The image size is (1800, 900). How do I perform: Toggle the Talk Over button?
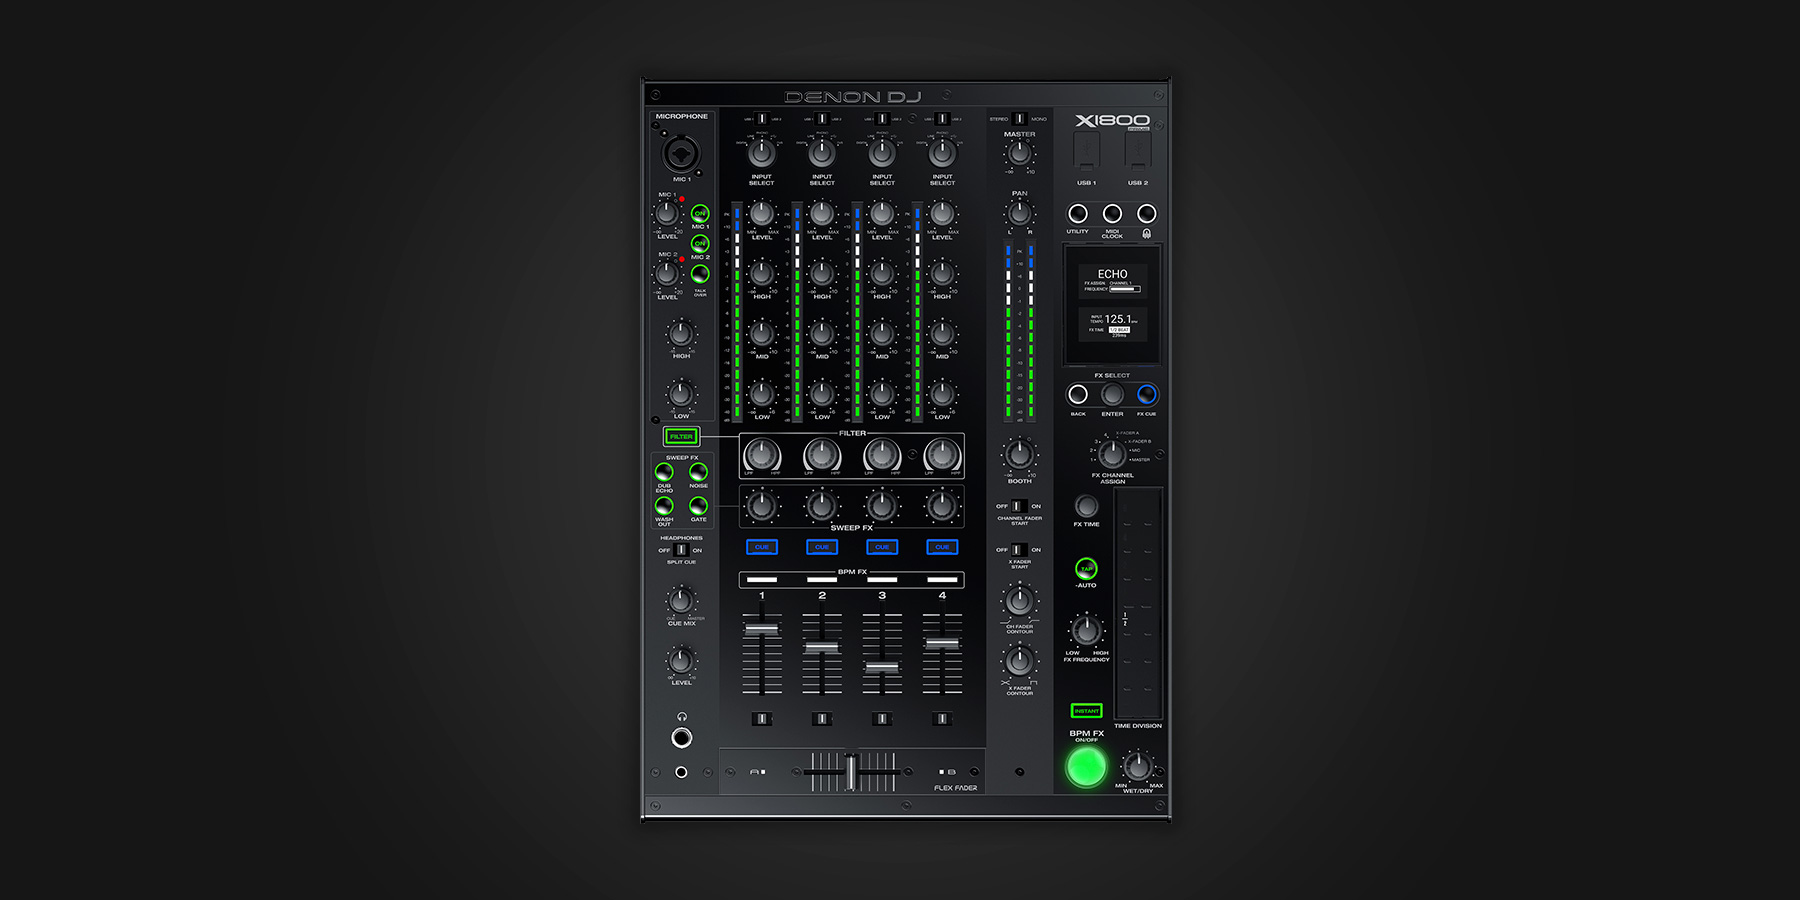coord(700,273)
